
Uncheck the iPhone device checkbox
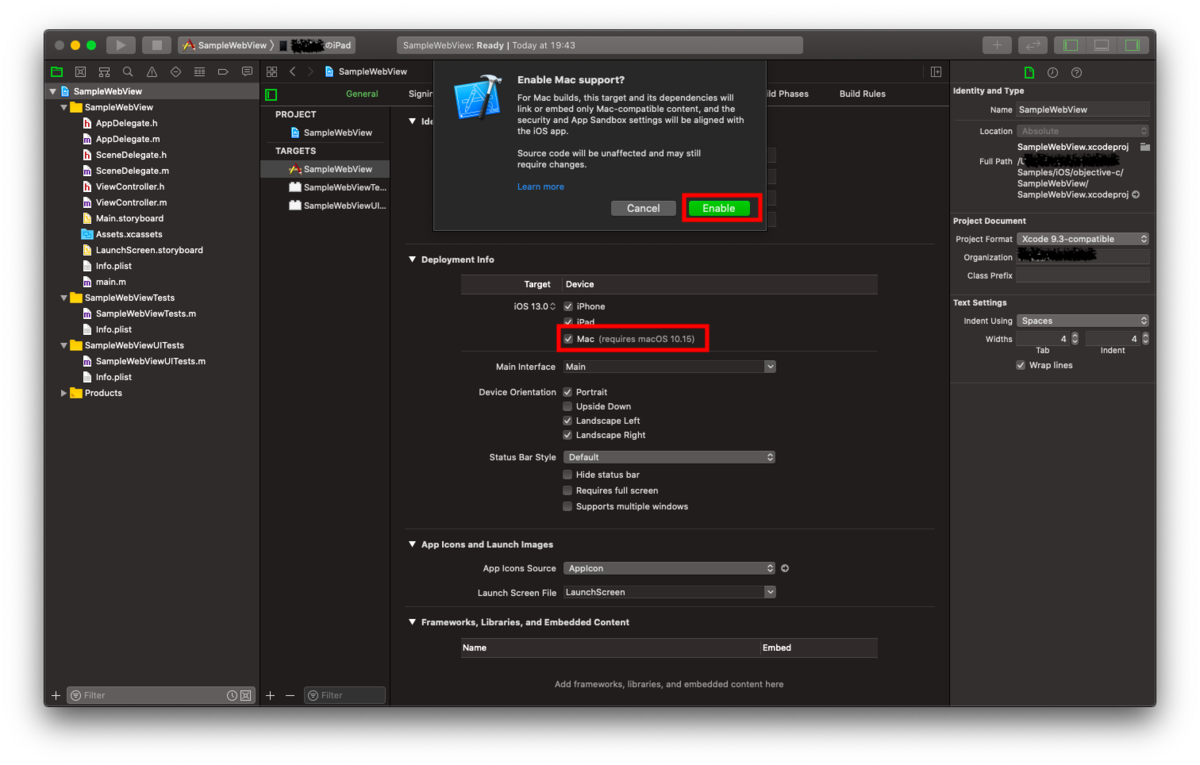tap(568, 306)
